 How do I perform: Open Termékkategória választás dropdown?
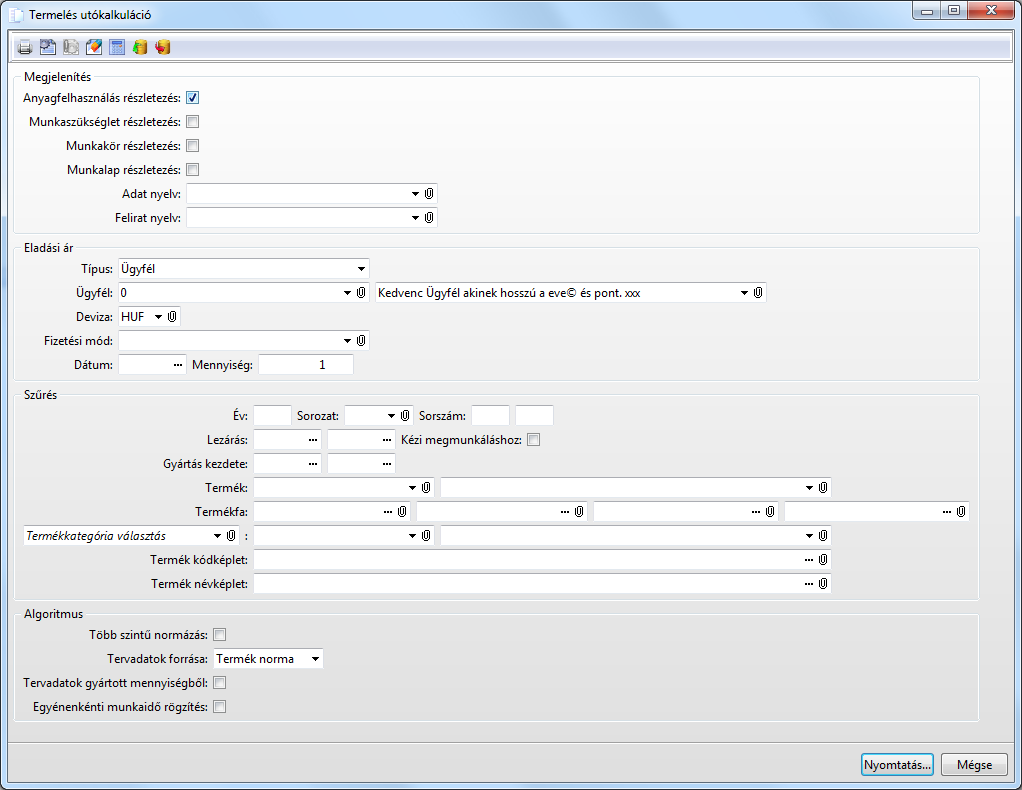pyautogui.click(x=217, y=536)
